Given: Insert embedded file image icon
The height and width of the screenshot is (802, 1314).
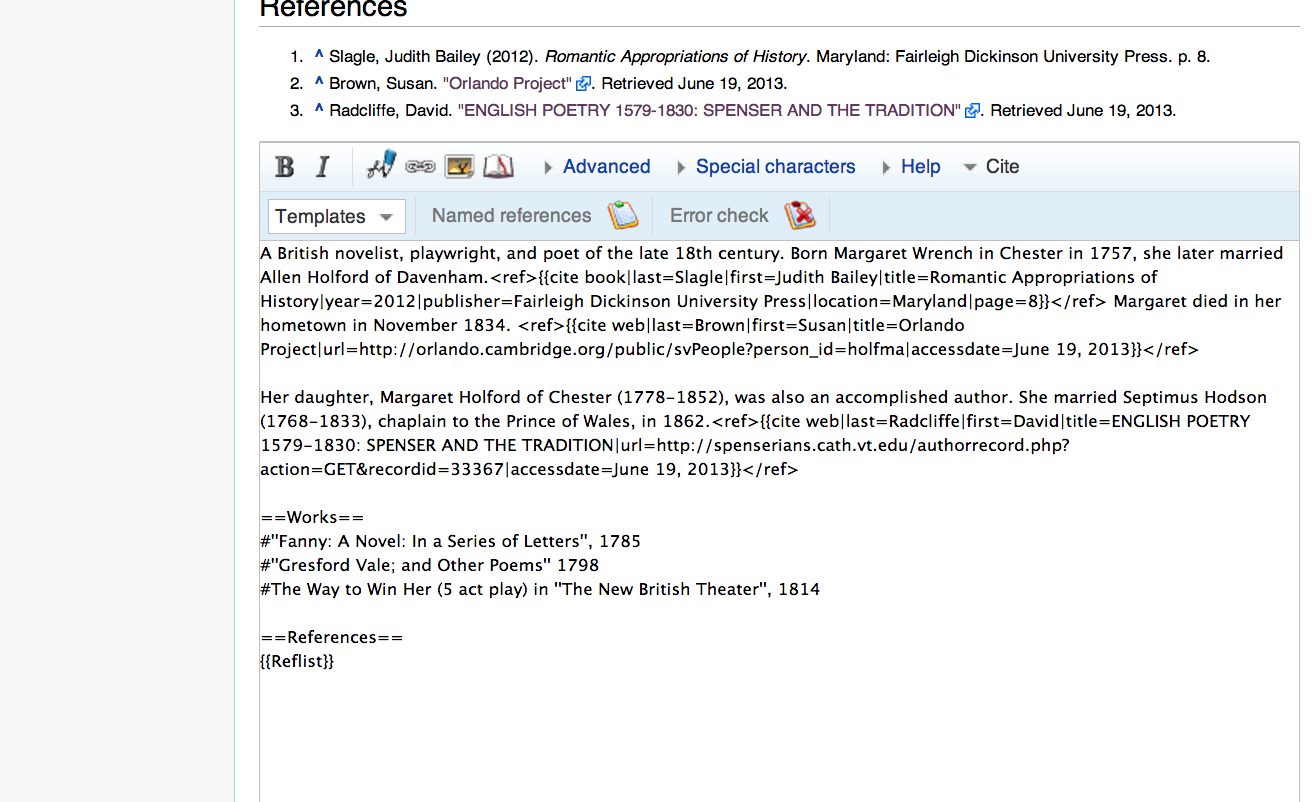Looking at the screenshot, I should 459,167.
